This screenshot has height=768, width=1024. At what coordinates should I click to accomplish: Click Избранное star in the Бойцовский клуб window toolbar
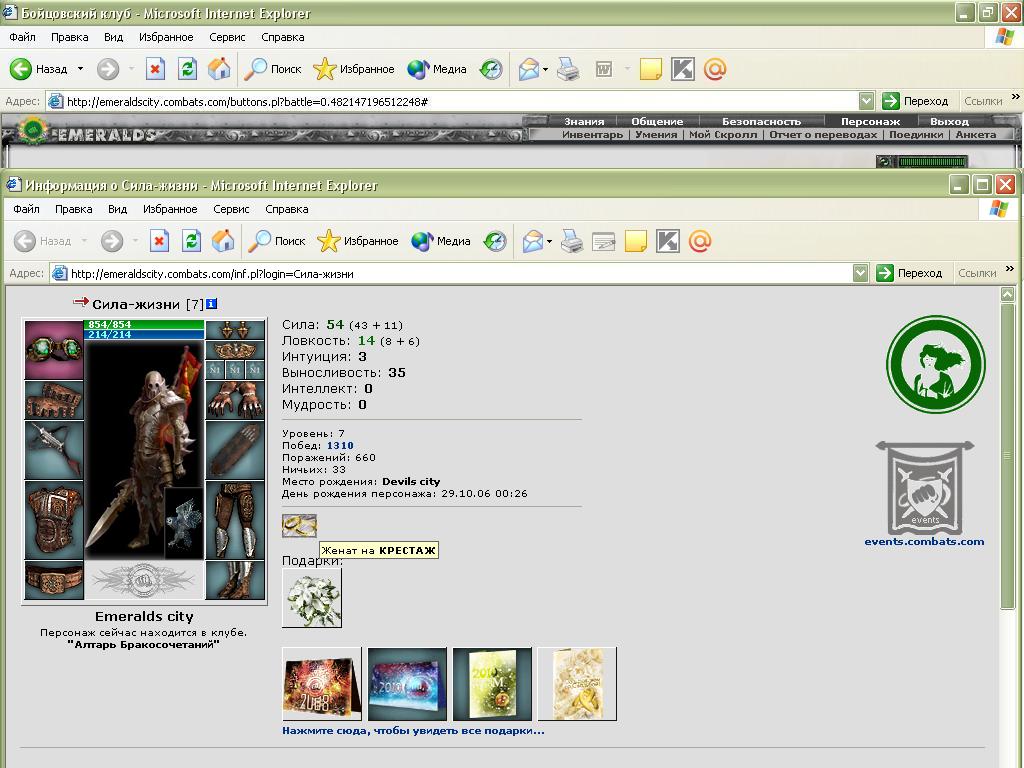click(x=353, y=69)
